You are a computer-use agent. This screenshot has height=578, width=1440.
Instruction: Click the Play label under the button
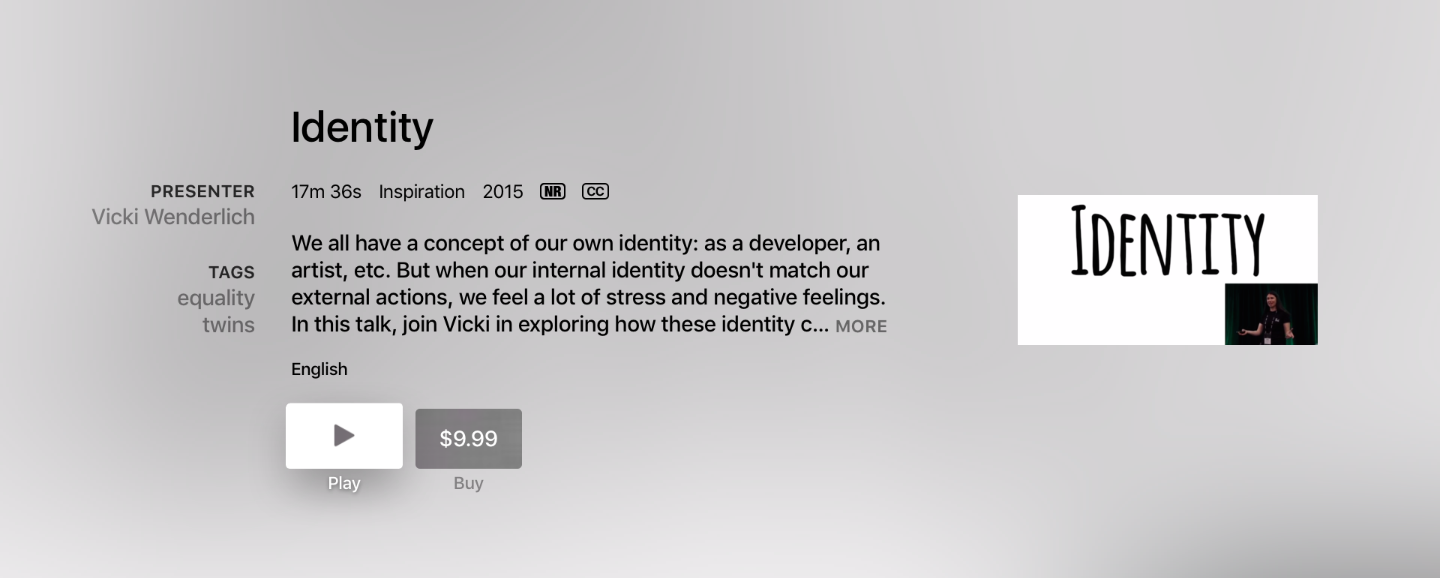pyautogui.click(x=344, y=483)
